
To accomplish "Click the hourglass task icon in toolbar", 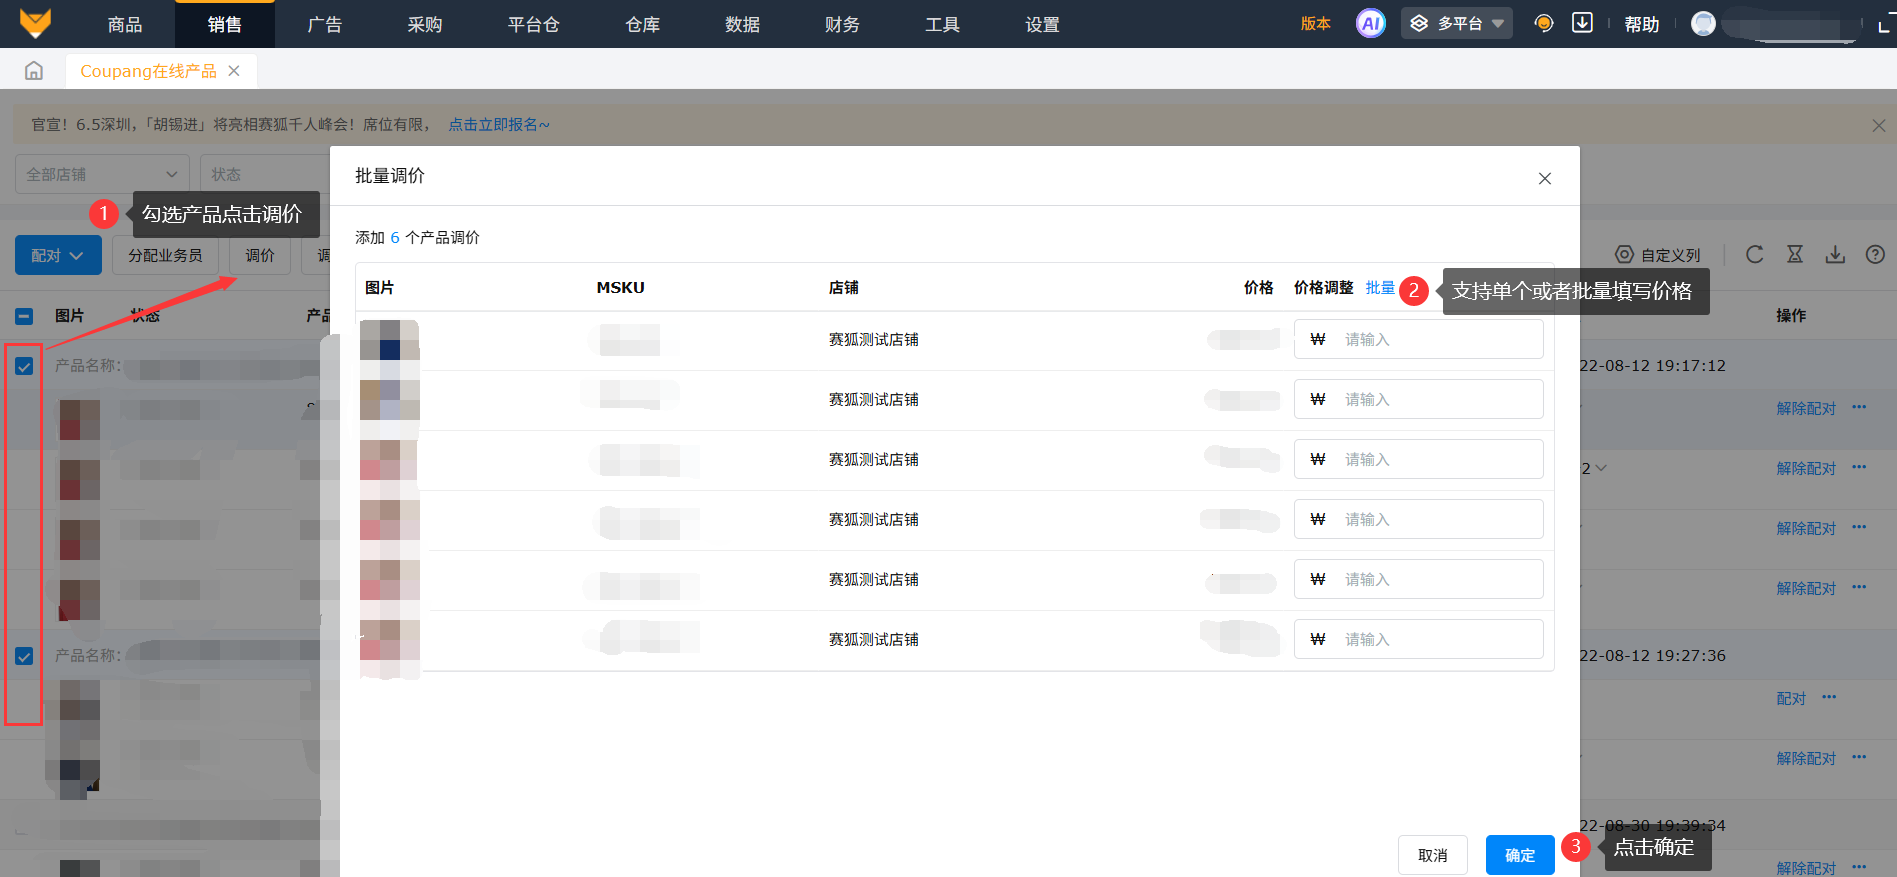I will click(x=1795, y=255).
